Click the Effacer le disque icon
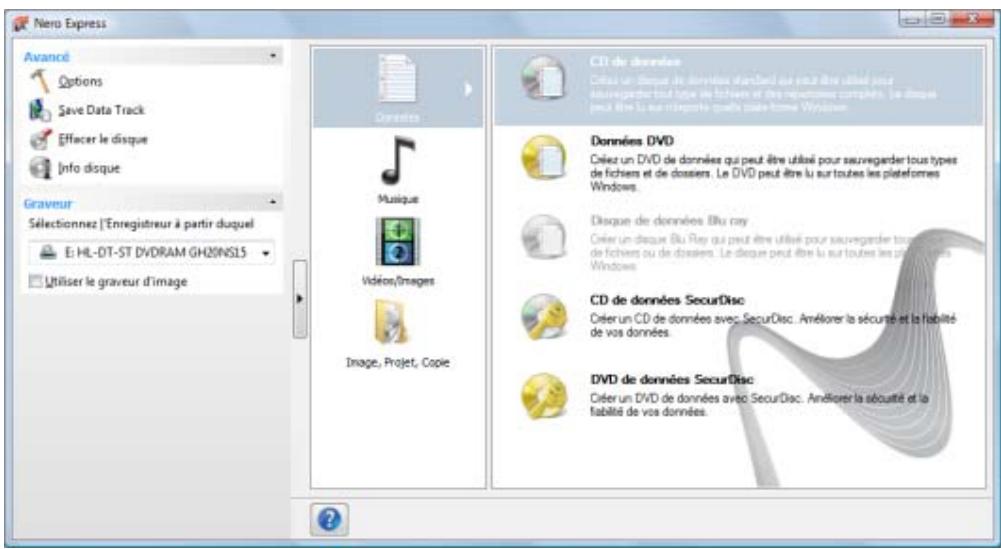 coord(40,139)
